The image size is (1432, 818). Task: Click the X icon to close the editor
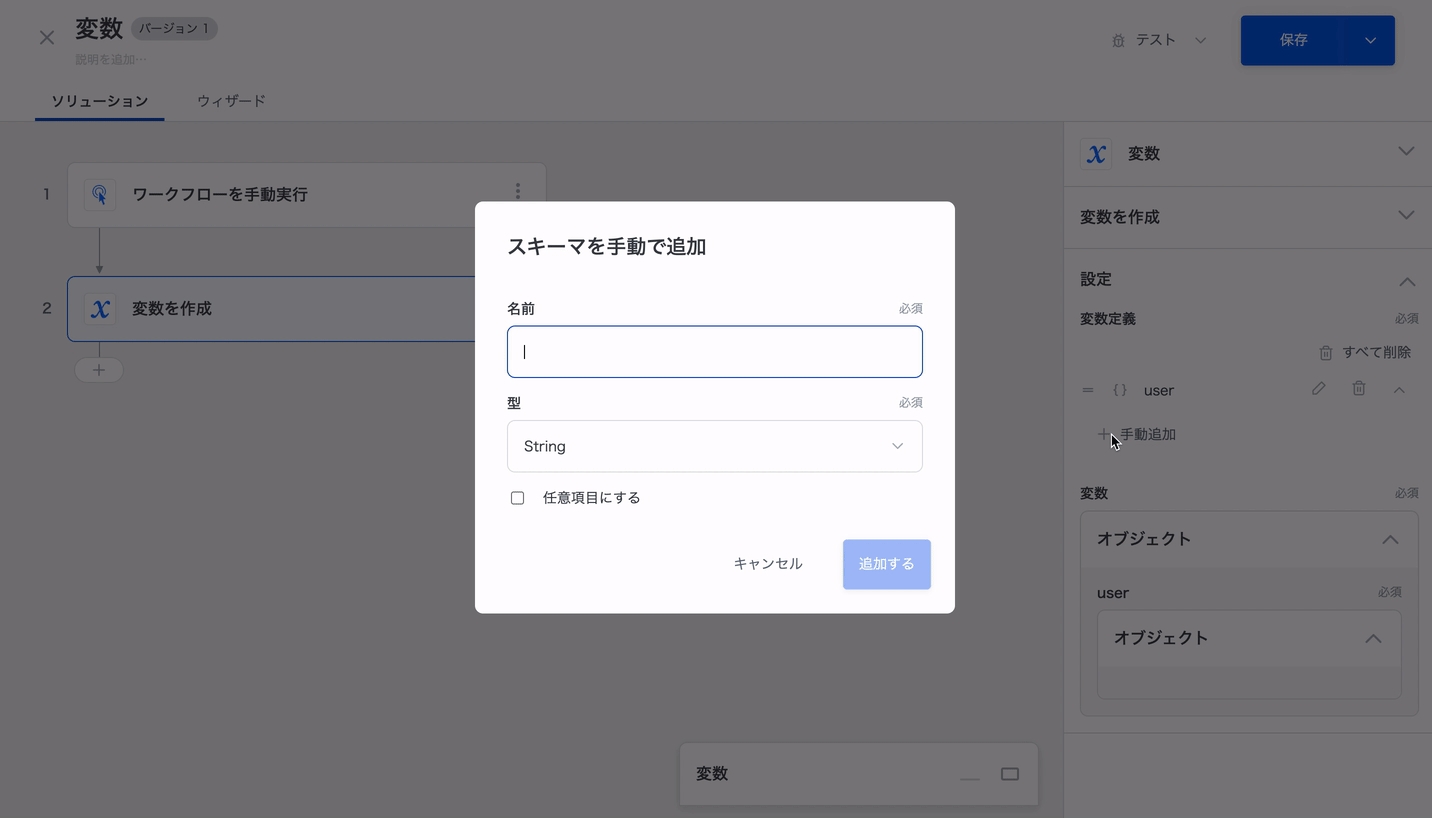point(47,38)
